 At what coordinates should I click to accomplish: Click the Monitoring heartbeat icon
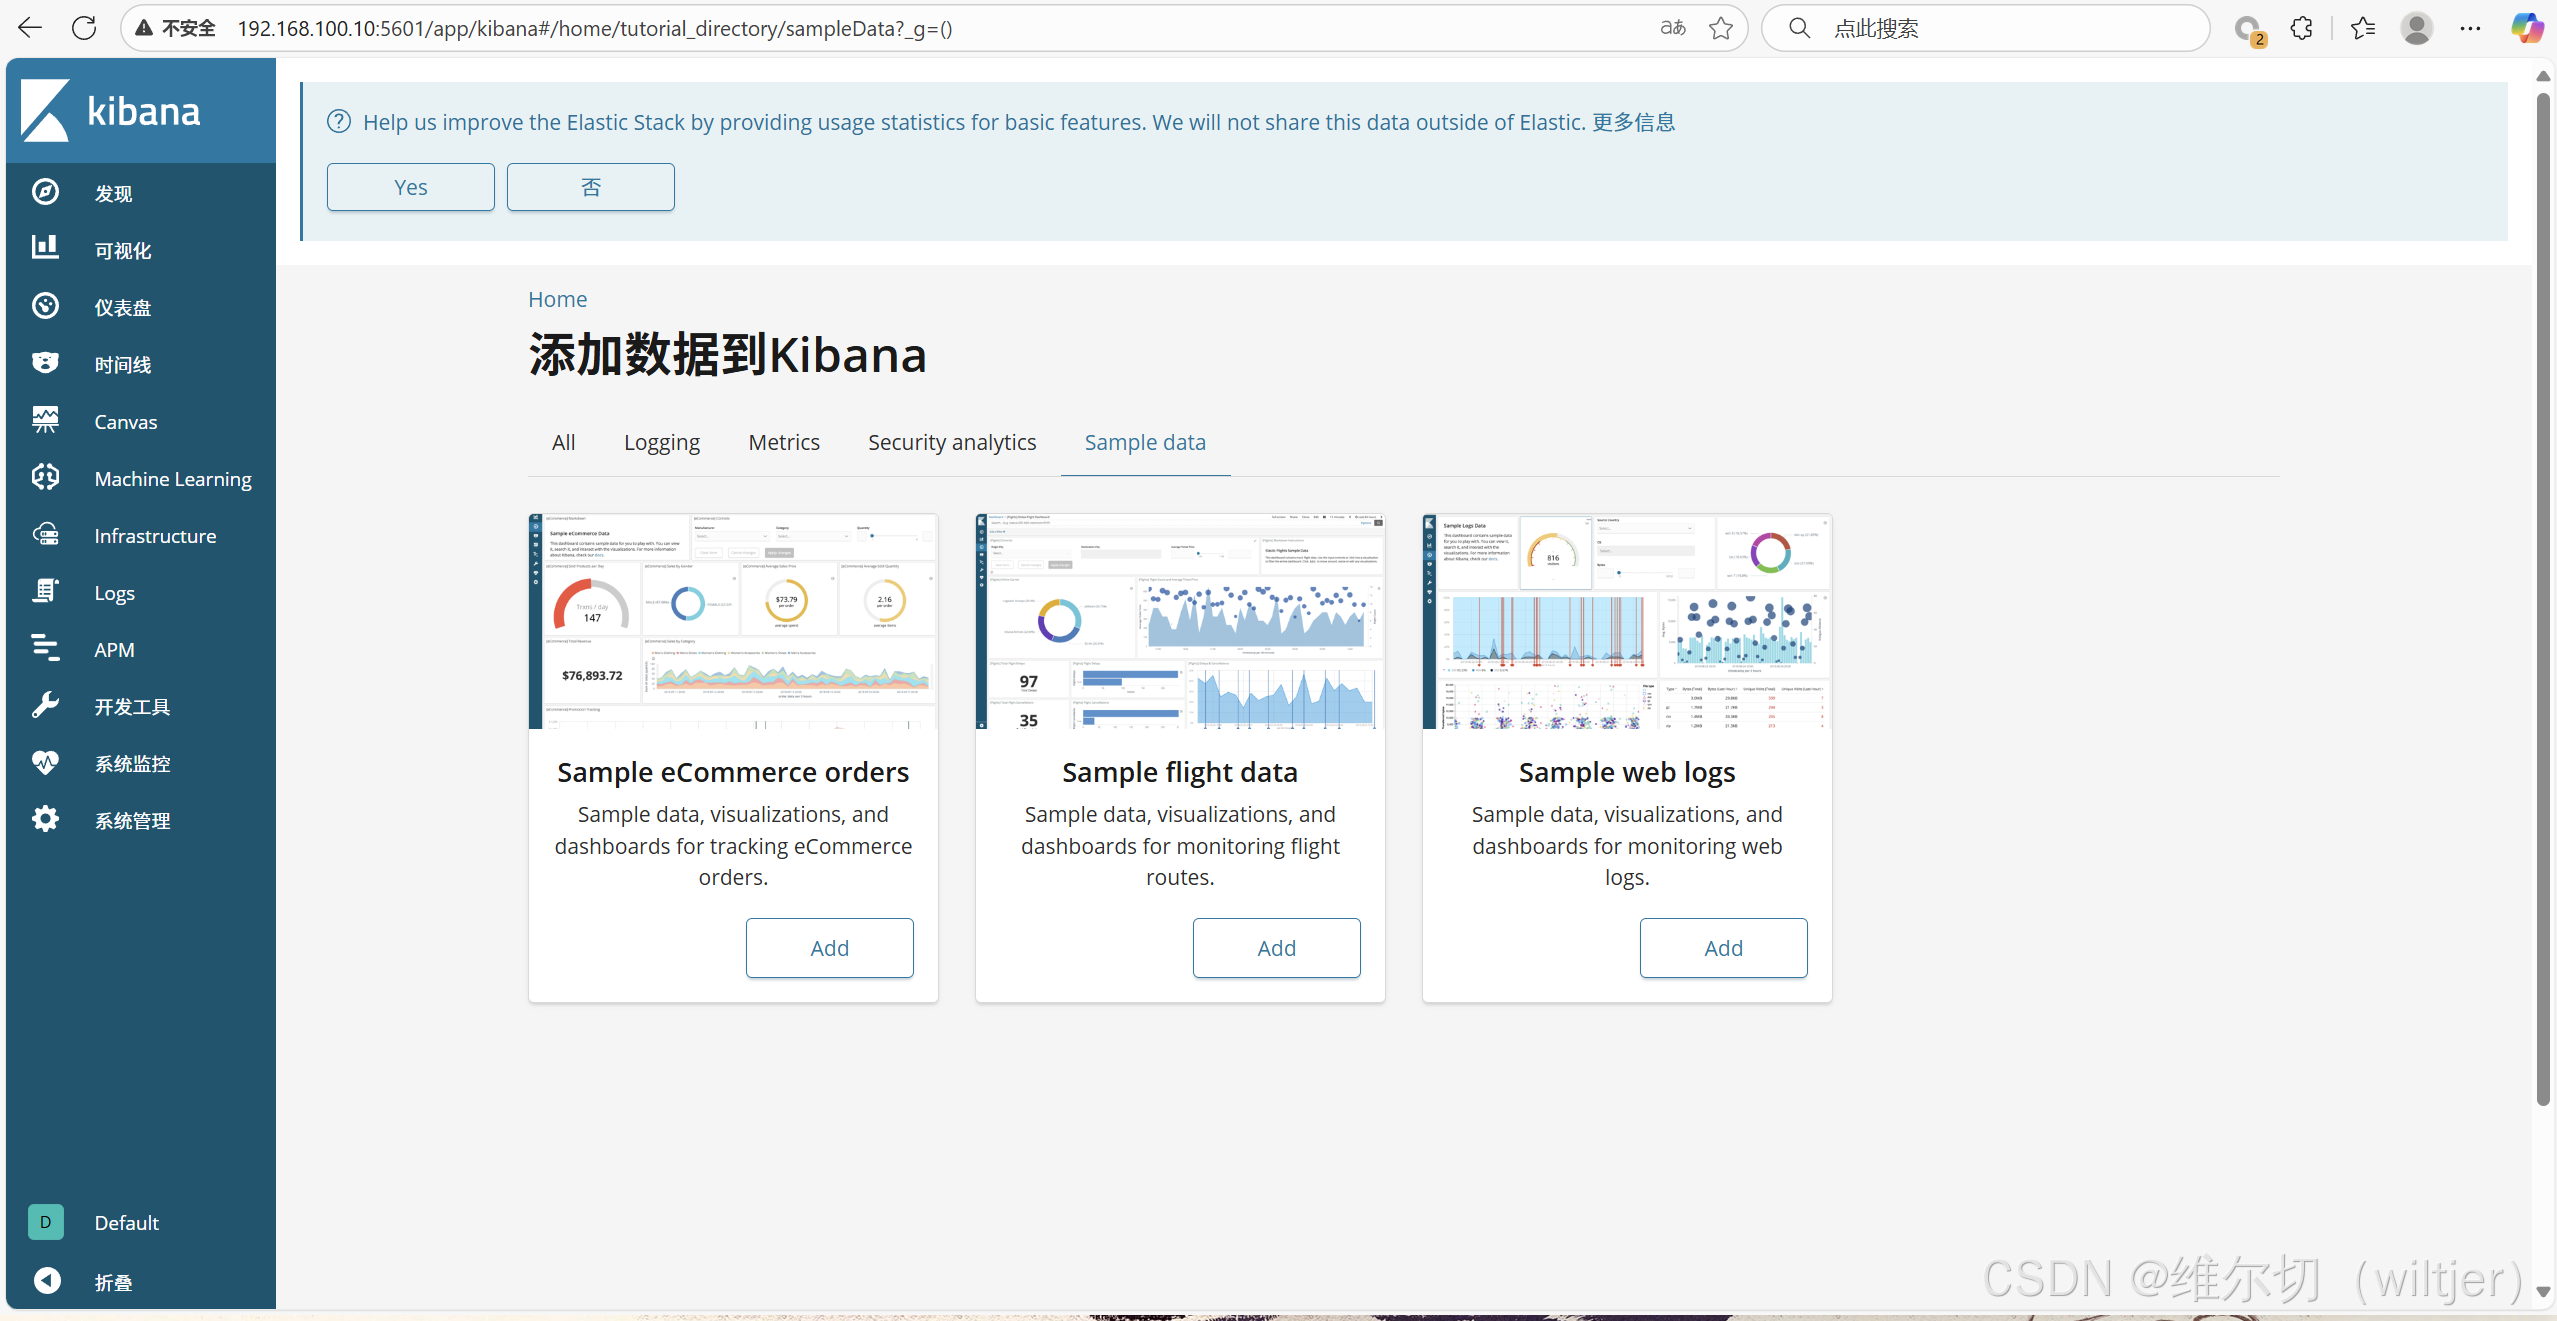45,762
